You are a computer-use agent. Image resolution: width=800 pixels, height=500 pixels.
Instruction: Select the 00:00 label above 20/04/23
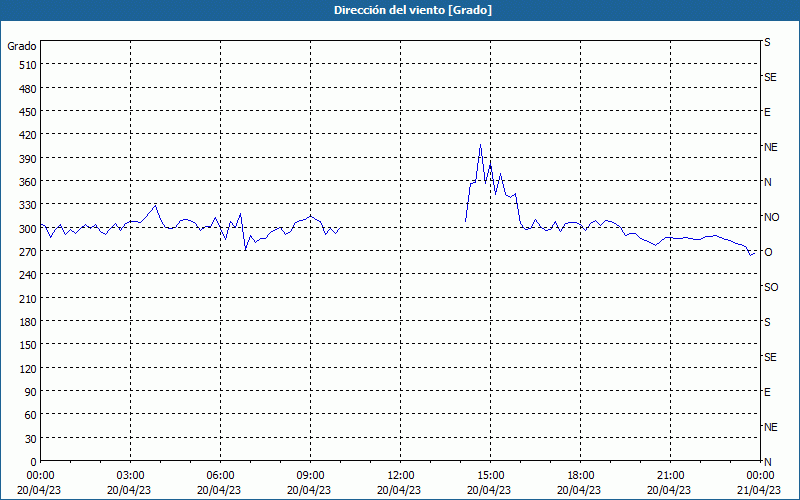[x=40, y=476]
